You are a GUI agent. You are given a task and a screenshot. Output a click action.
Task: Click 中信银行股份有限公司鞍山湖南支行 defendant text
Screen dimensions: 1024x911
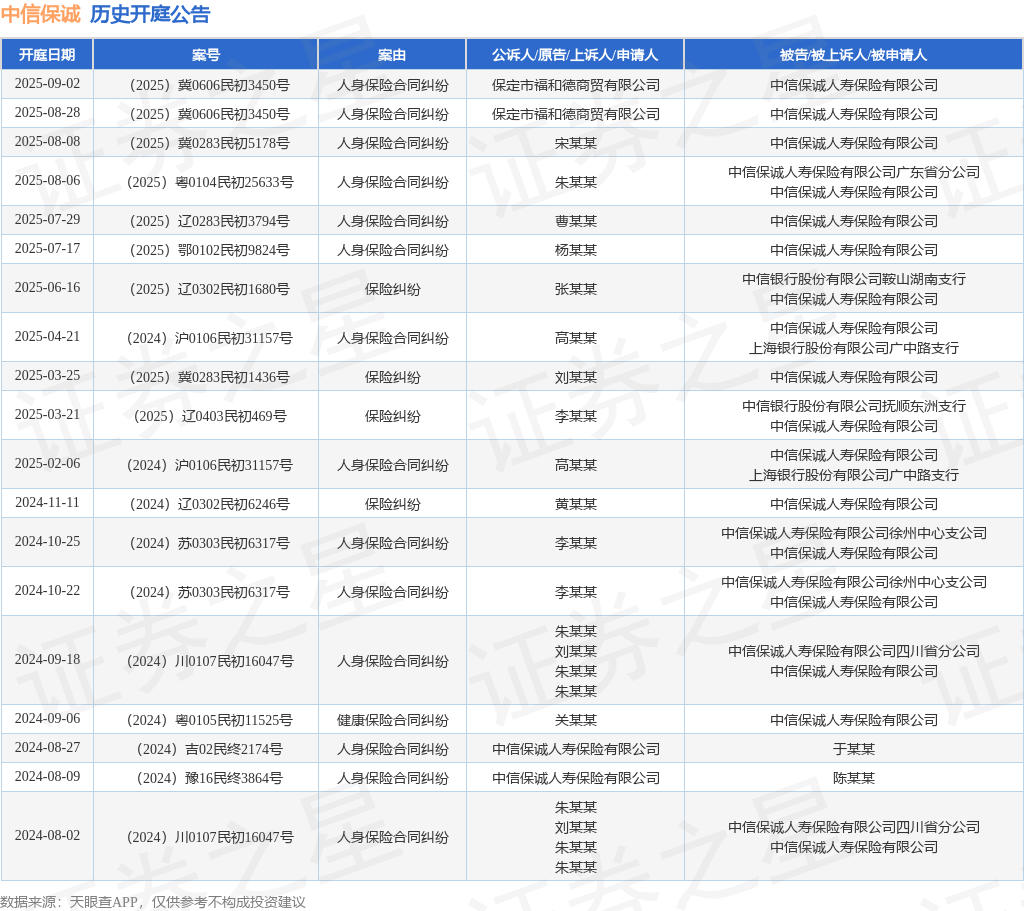854,279
